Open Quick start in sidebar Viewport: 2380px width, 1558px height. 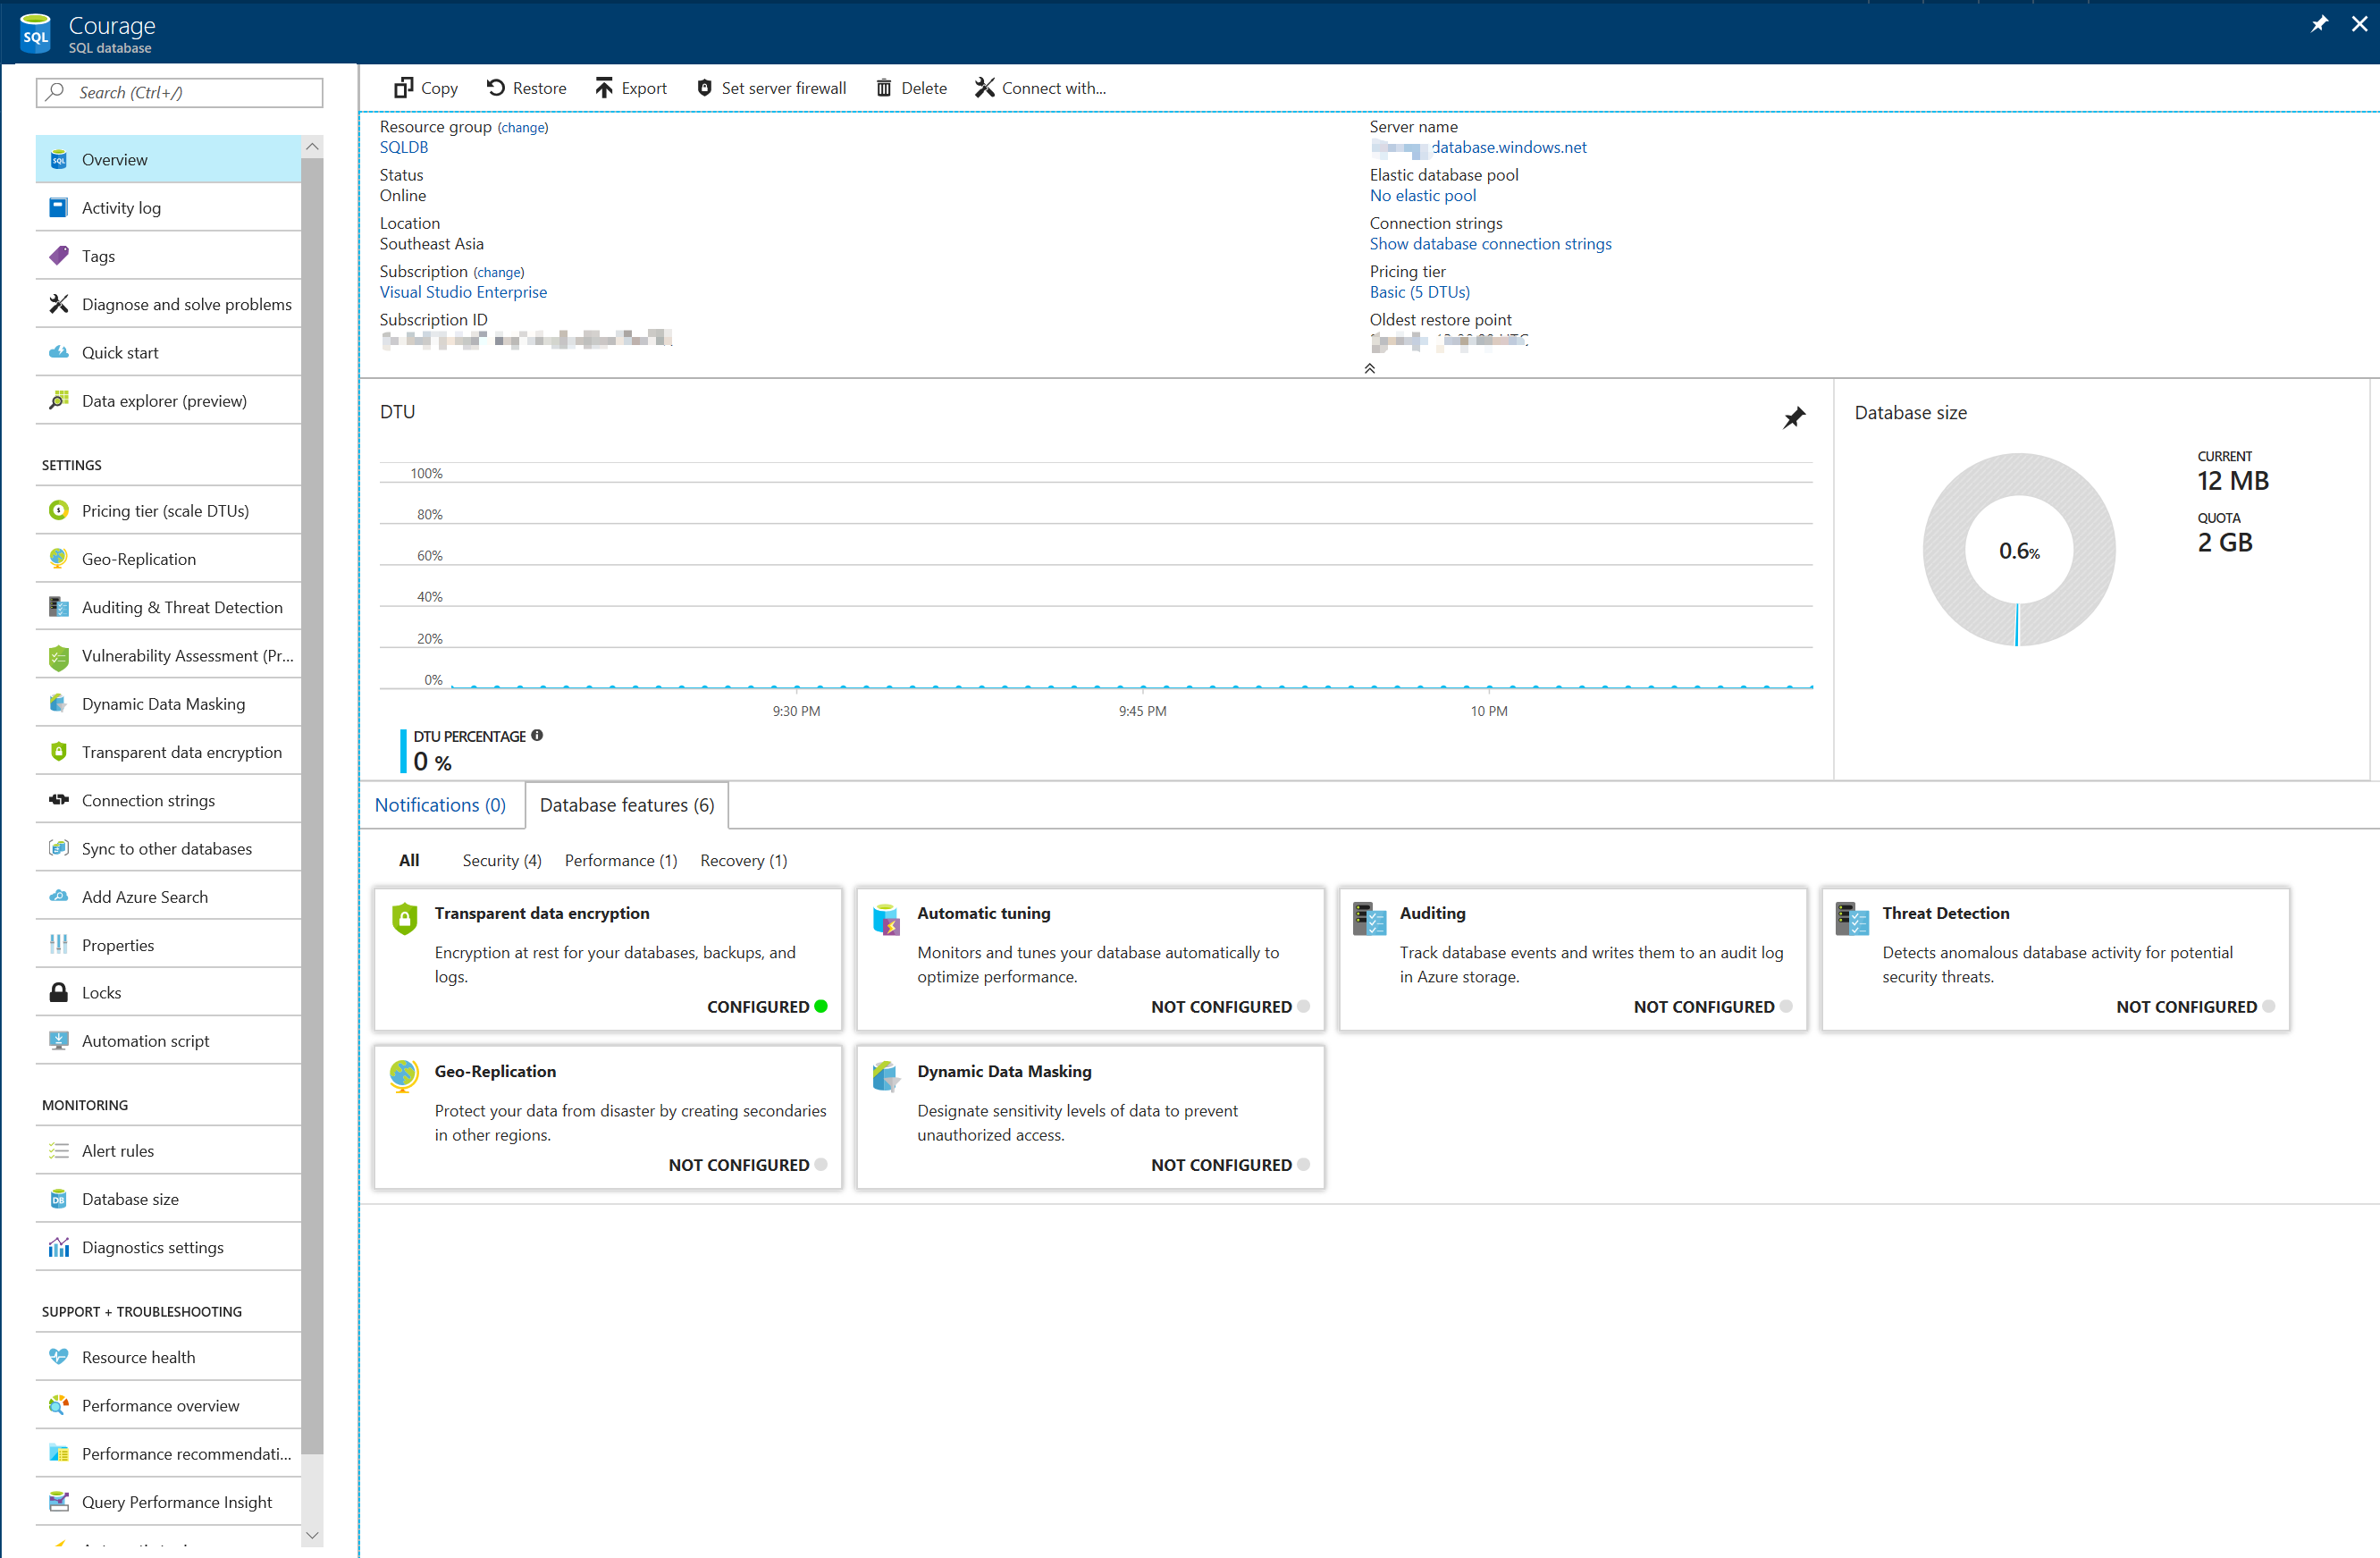click(x=168, y=353)
